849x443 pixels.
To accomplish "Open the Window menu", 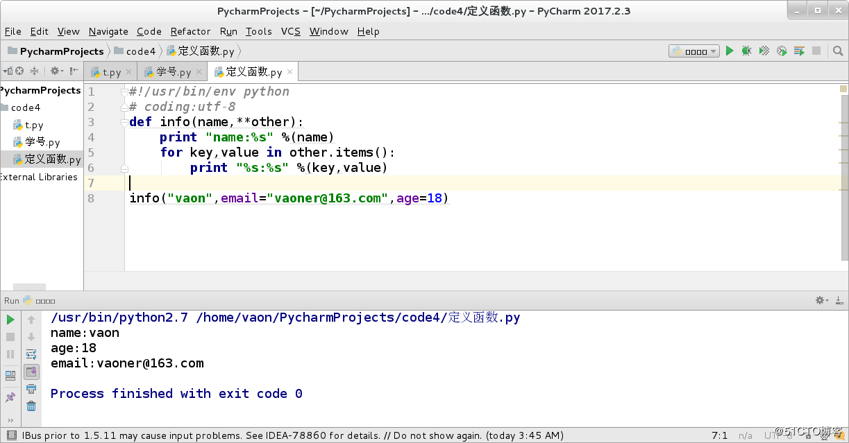I will [x=329, y=31].
